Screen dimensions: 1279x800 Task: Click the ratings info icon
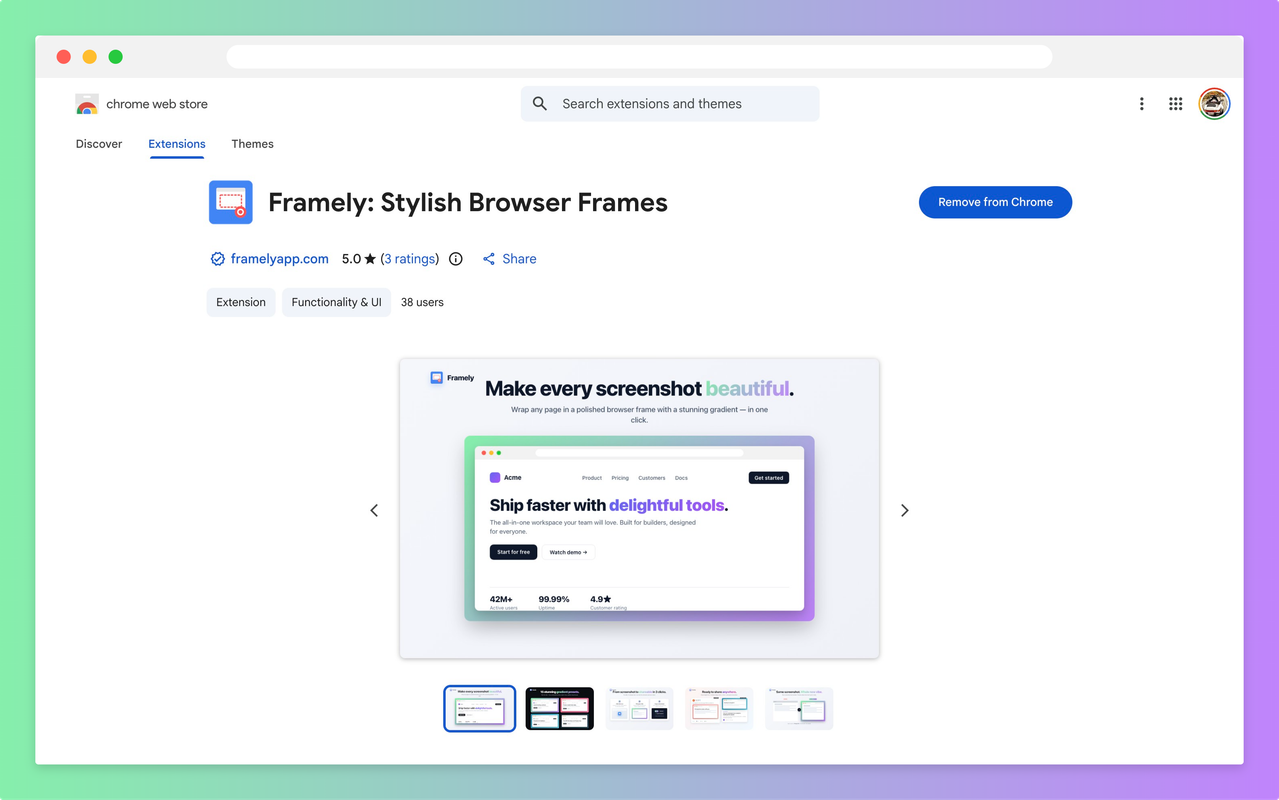tap(456, 259)
